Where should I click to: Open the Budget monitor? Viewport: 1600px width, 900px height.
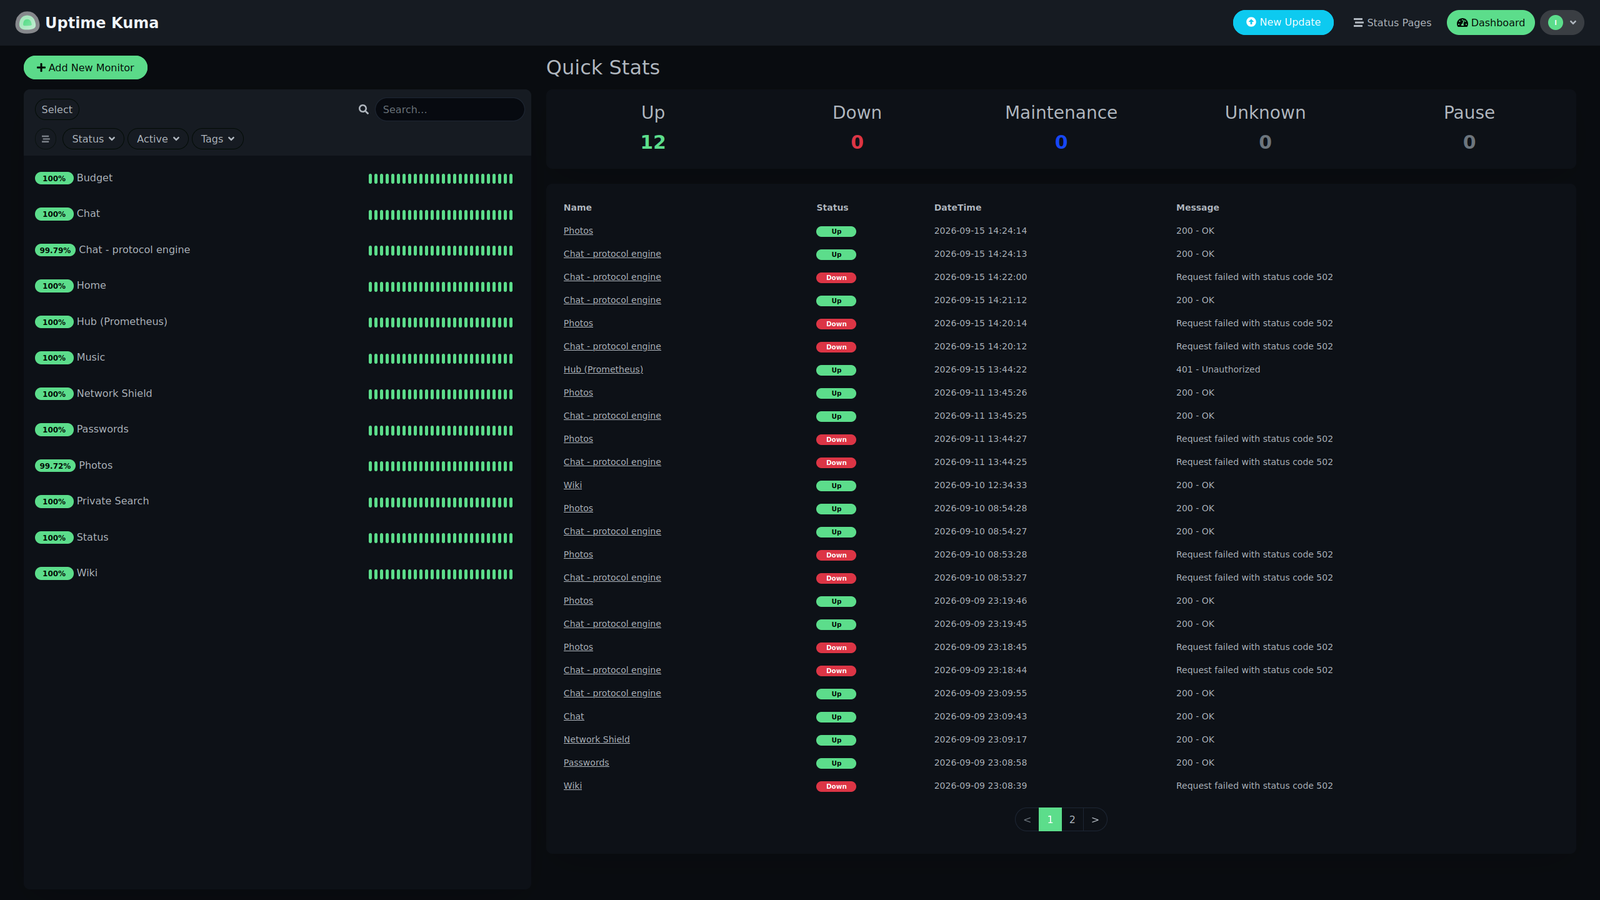(277, 178)
